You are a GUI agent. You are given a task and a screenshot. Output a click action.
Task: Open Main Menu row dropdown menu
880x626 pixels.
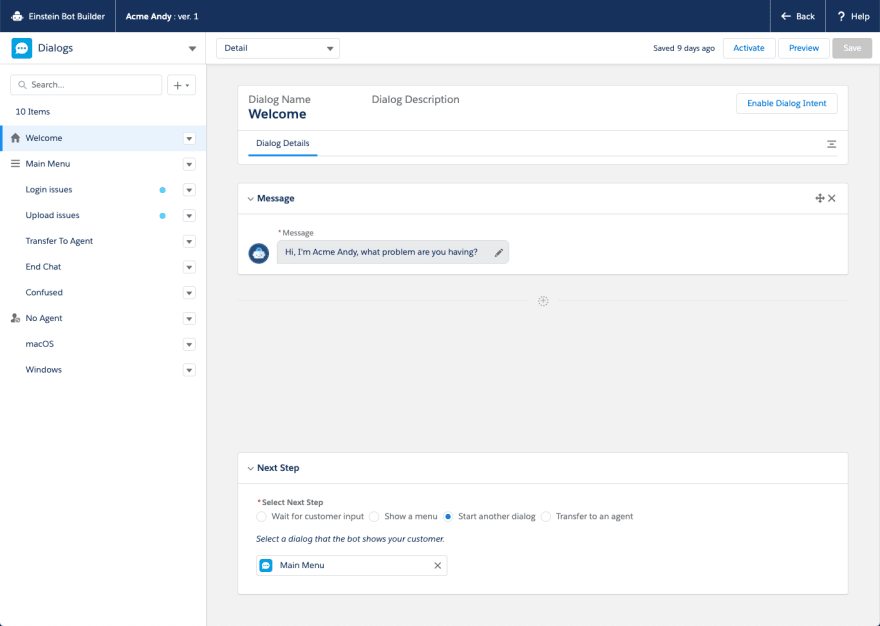189,165
